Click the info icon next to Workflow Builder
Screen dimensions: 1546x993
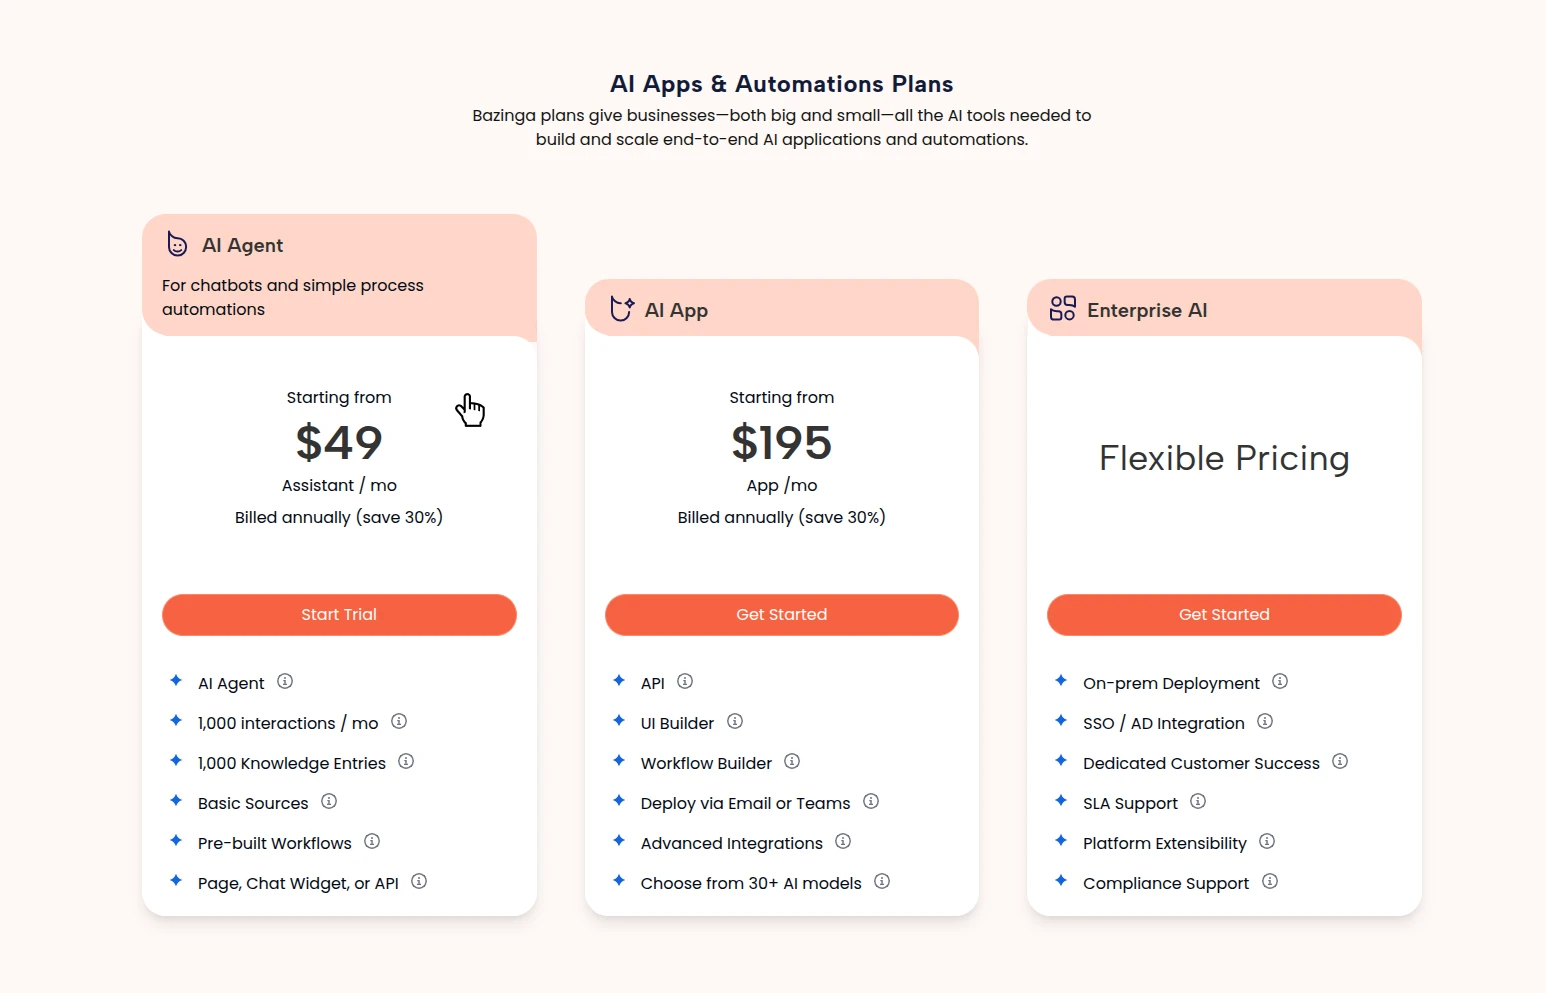792,761
